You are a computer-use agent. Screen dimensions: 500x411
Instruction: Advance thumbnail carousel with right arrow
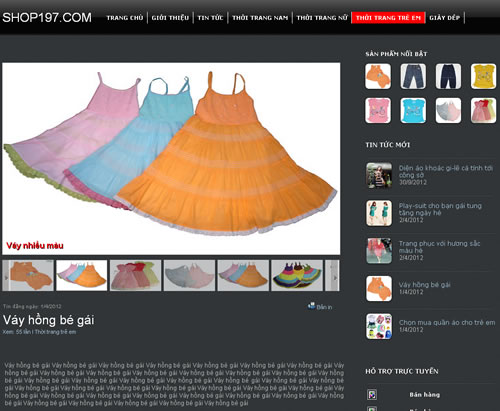click(x=335, y=275)
